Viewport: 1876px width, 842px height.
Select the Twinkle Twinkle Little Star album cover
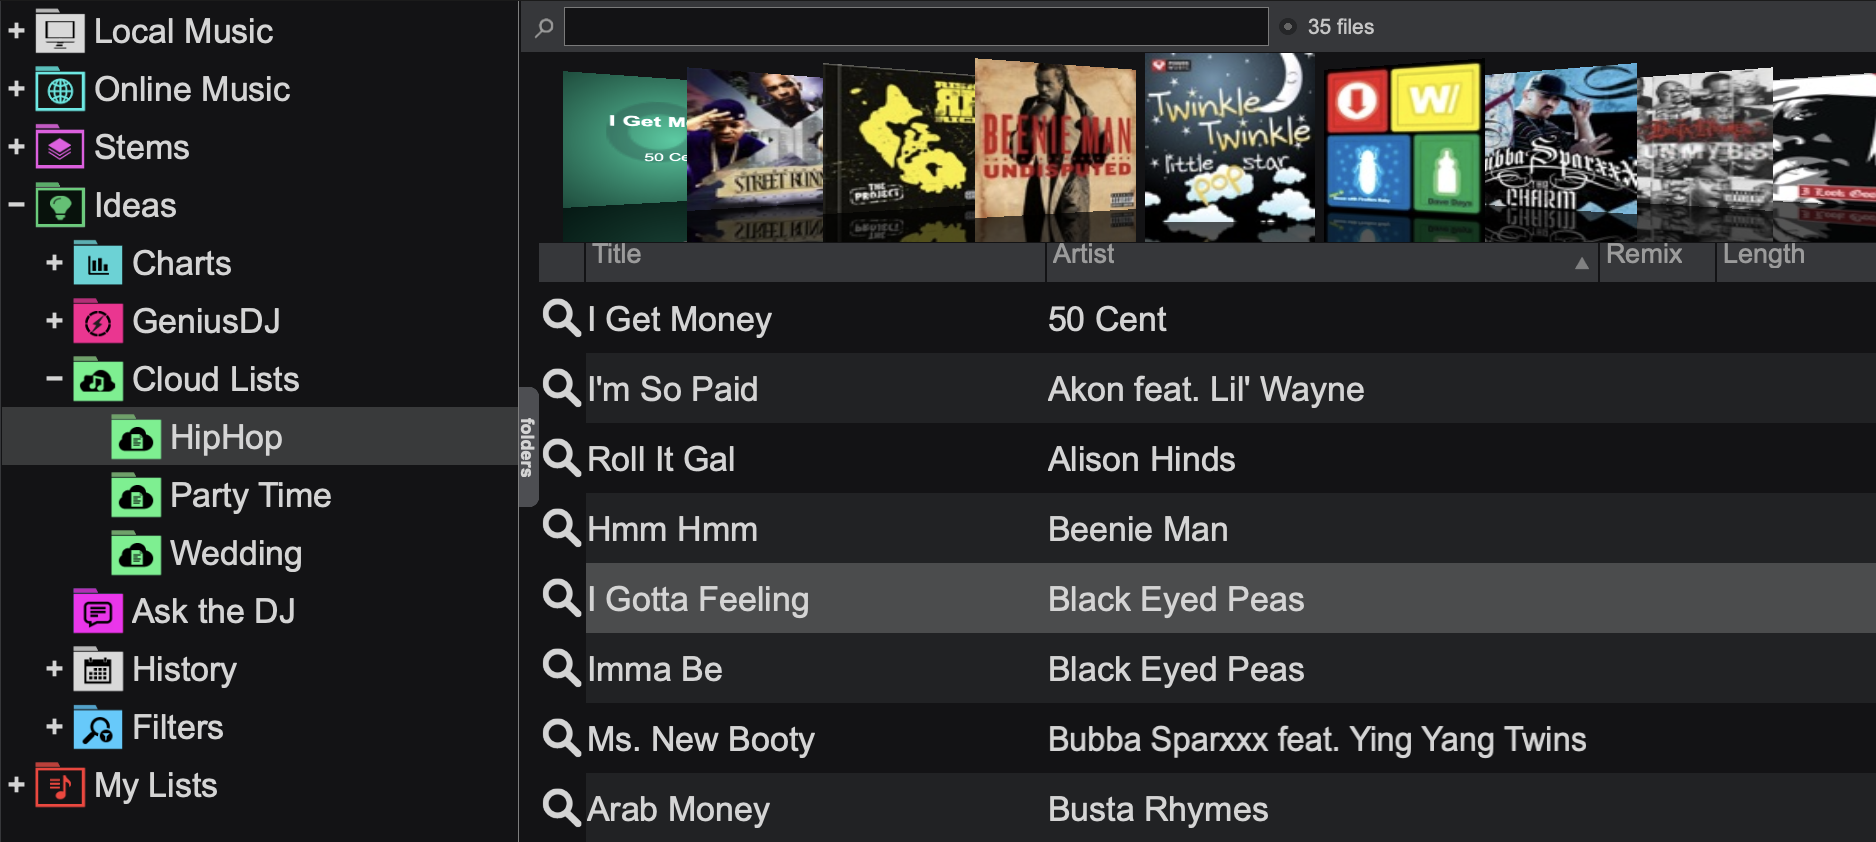coord(1229,148)
